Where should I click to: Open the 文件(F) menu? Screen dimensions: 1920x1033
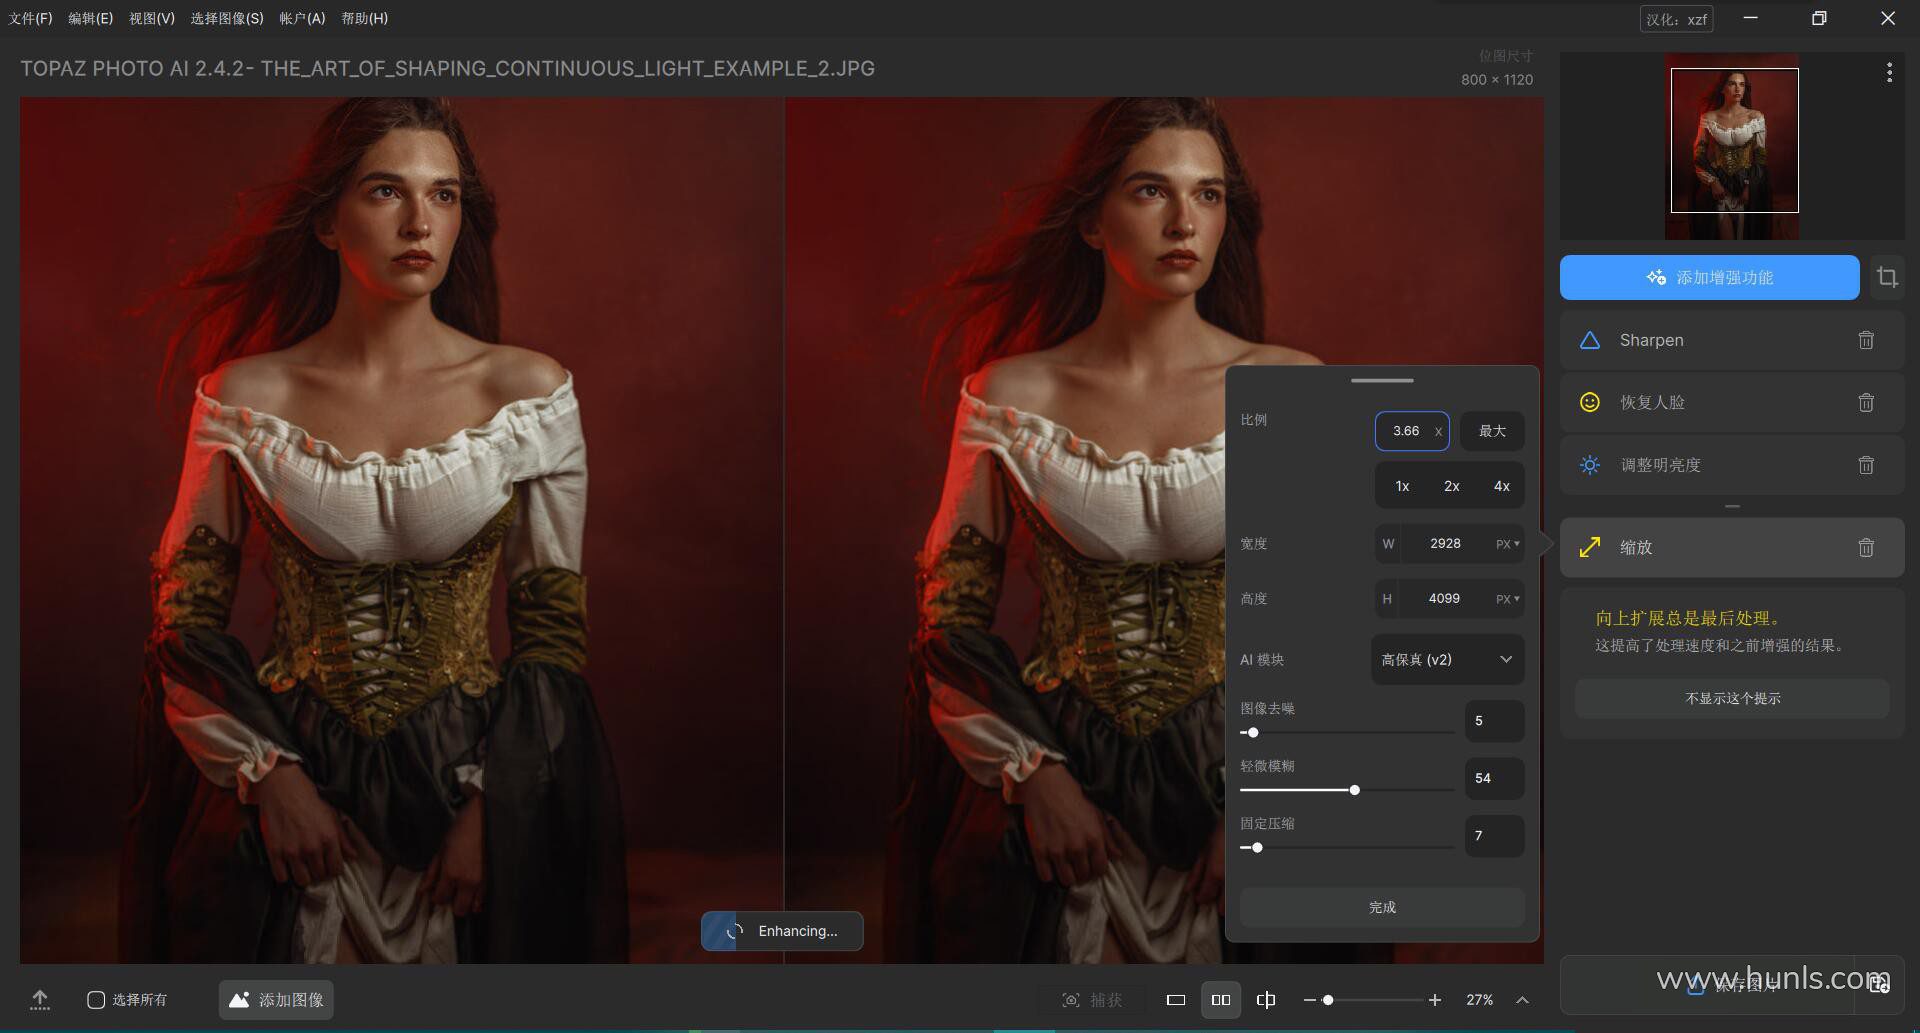[30, 18]
